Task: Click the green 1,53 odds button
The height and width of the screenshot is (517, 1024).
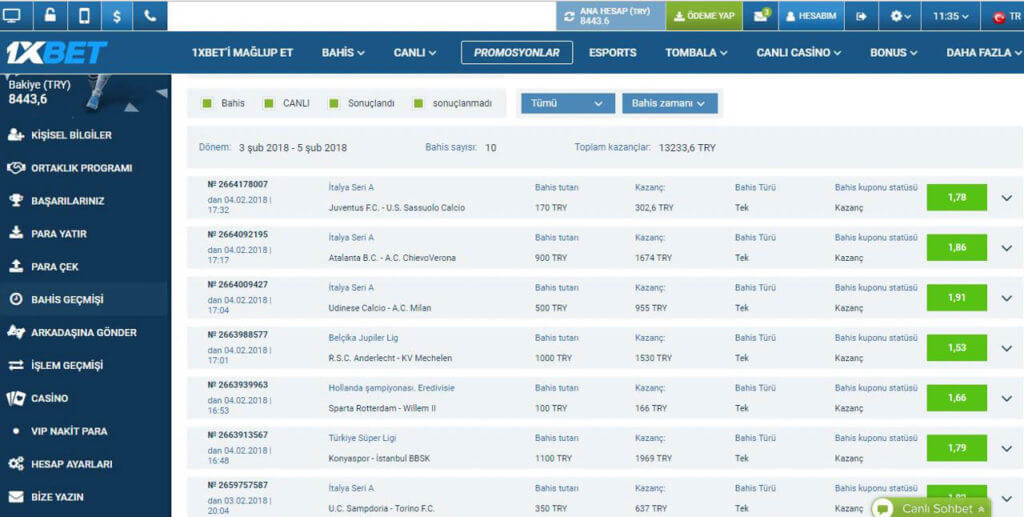Action: [x=957, y=348]
